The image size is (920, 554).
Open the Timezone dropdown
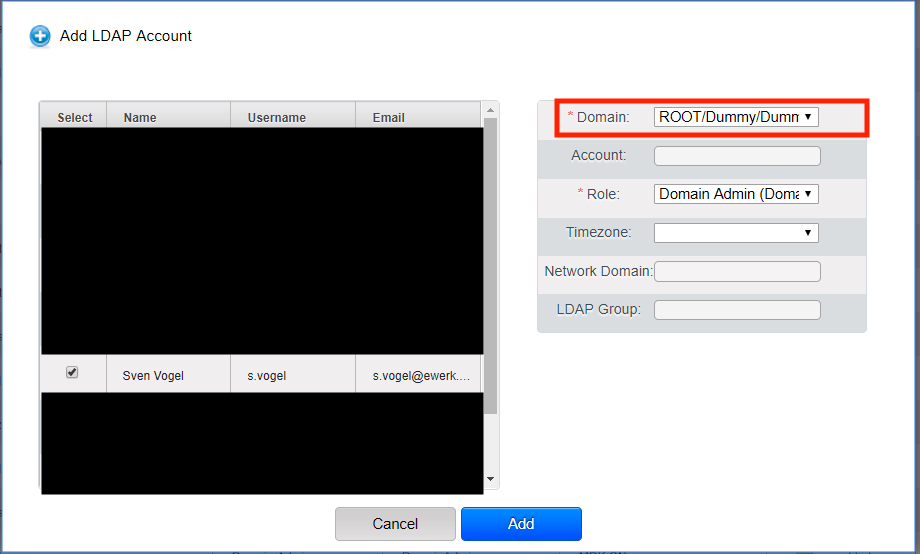(736, 233)
